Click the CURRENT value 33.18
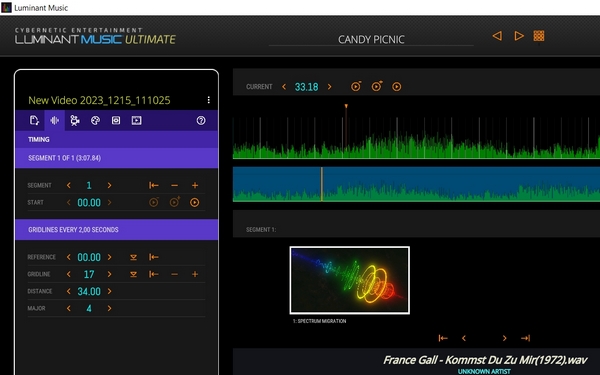Viewport: 600px width, 375px height. (x=307, y=87)
